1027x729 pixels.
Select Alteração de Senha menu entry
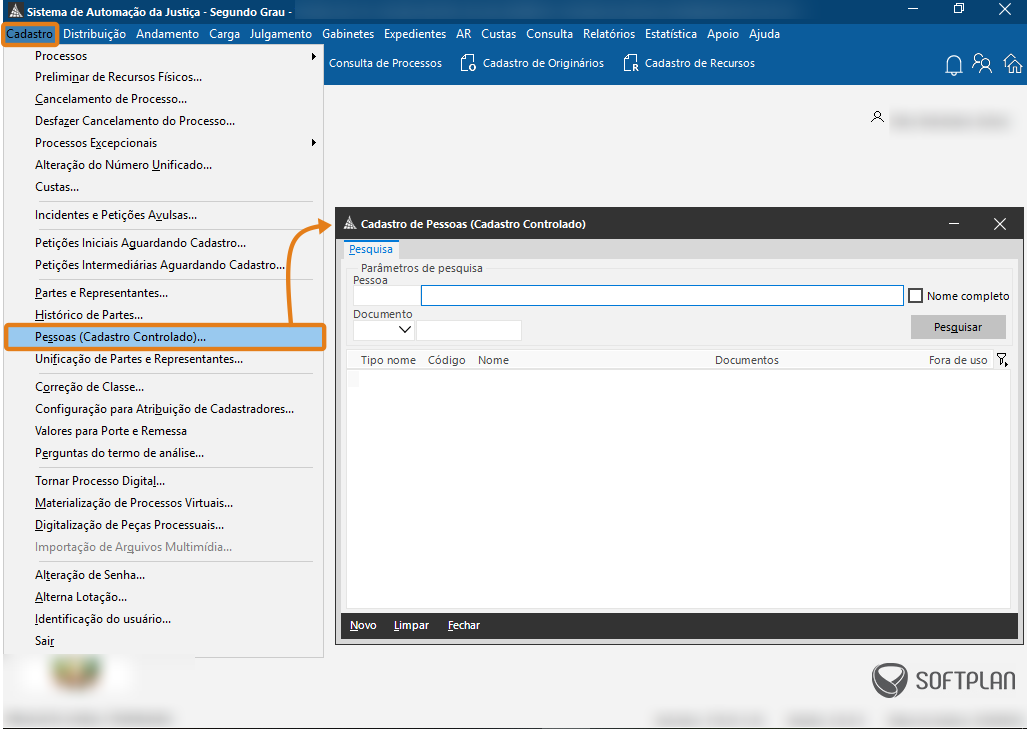tap(90, 575)
